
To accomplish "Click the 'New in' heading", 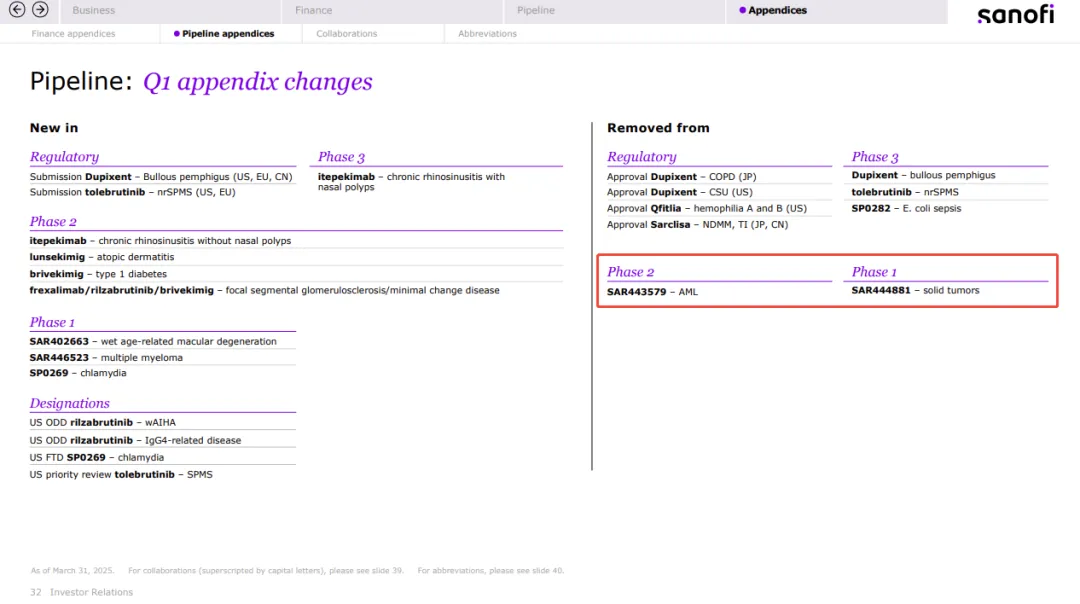I will 54,128.
